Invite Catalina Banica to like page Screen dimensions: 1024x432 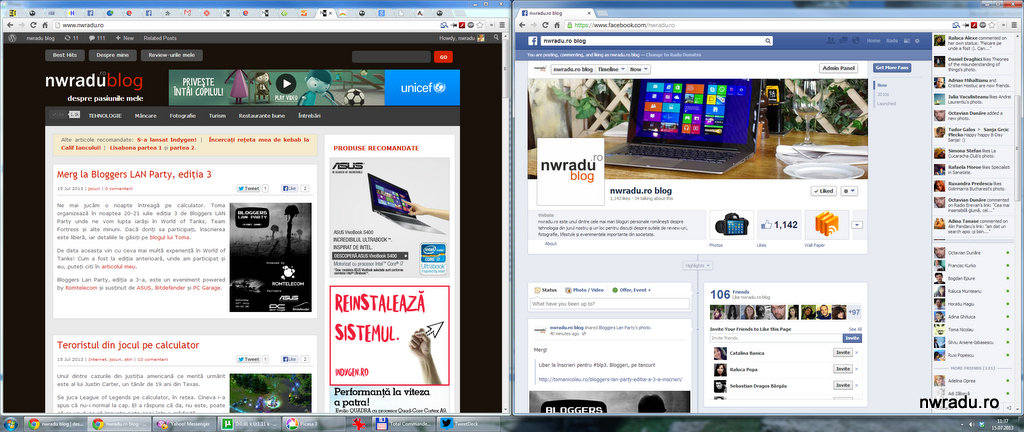coord(842,352)
